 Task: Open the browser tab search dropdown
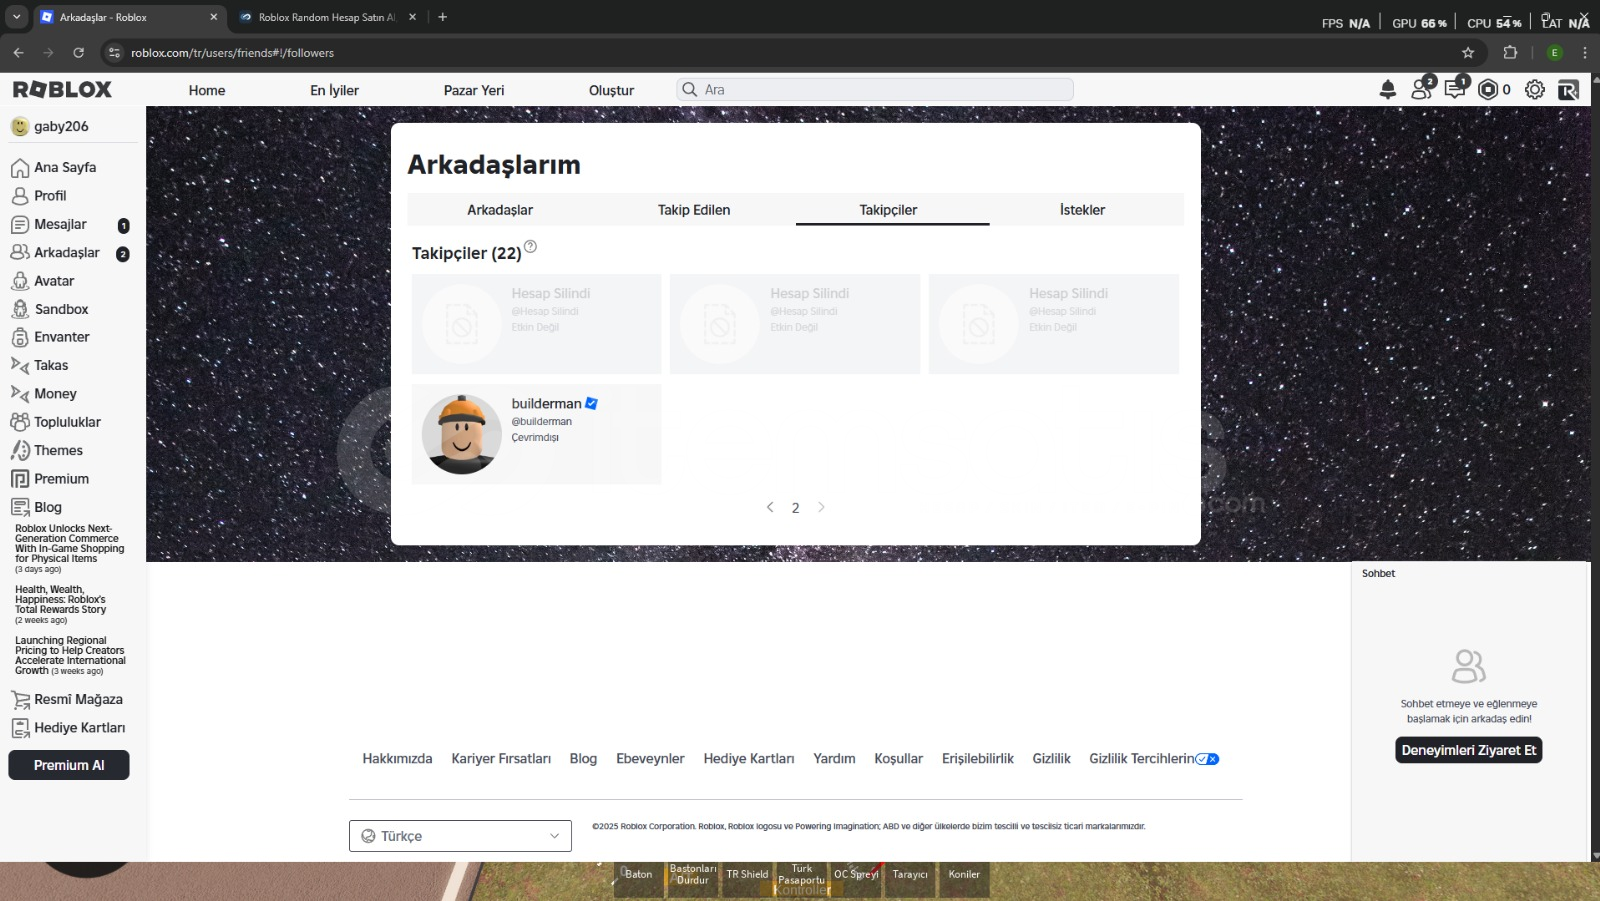tap(17, 17)
